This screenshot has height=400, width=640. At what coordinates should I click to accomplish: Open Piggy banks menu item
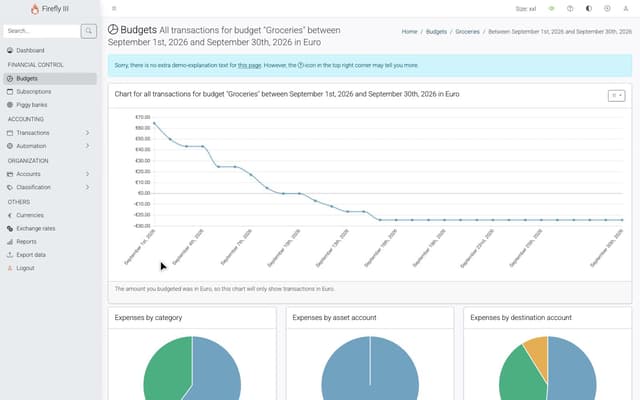click(x=50, y=105)
